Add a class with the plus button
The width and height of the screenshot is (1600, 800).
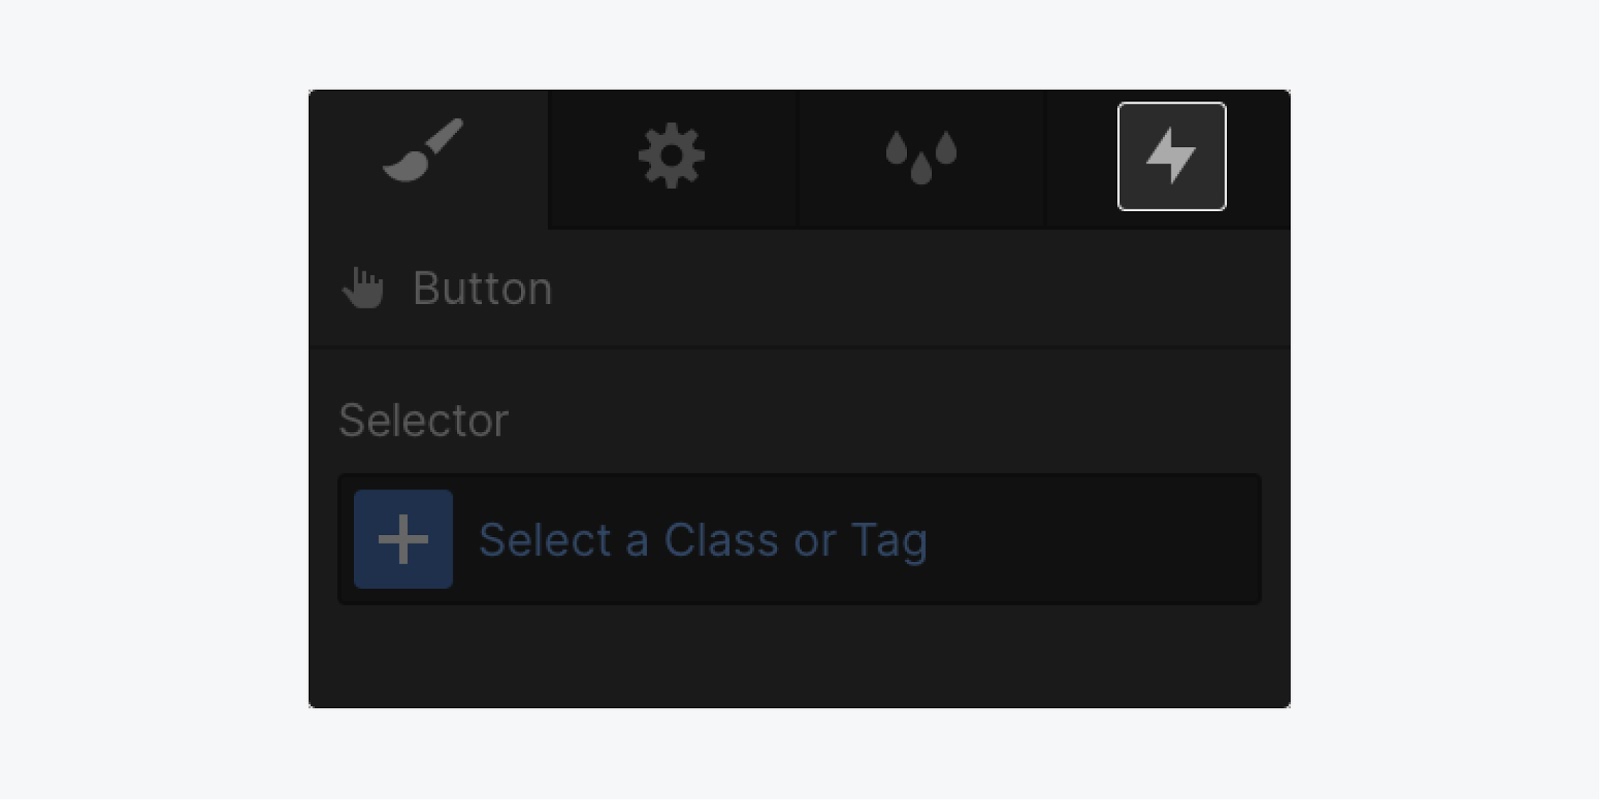403,539
